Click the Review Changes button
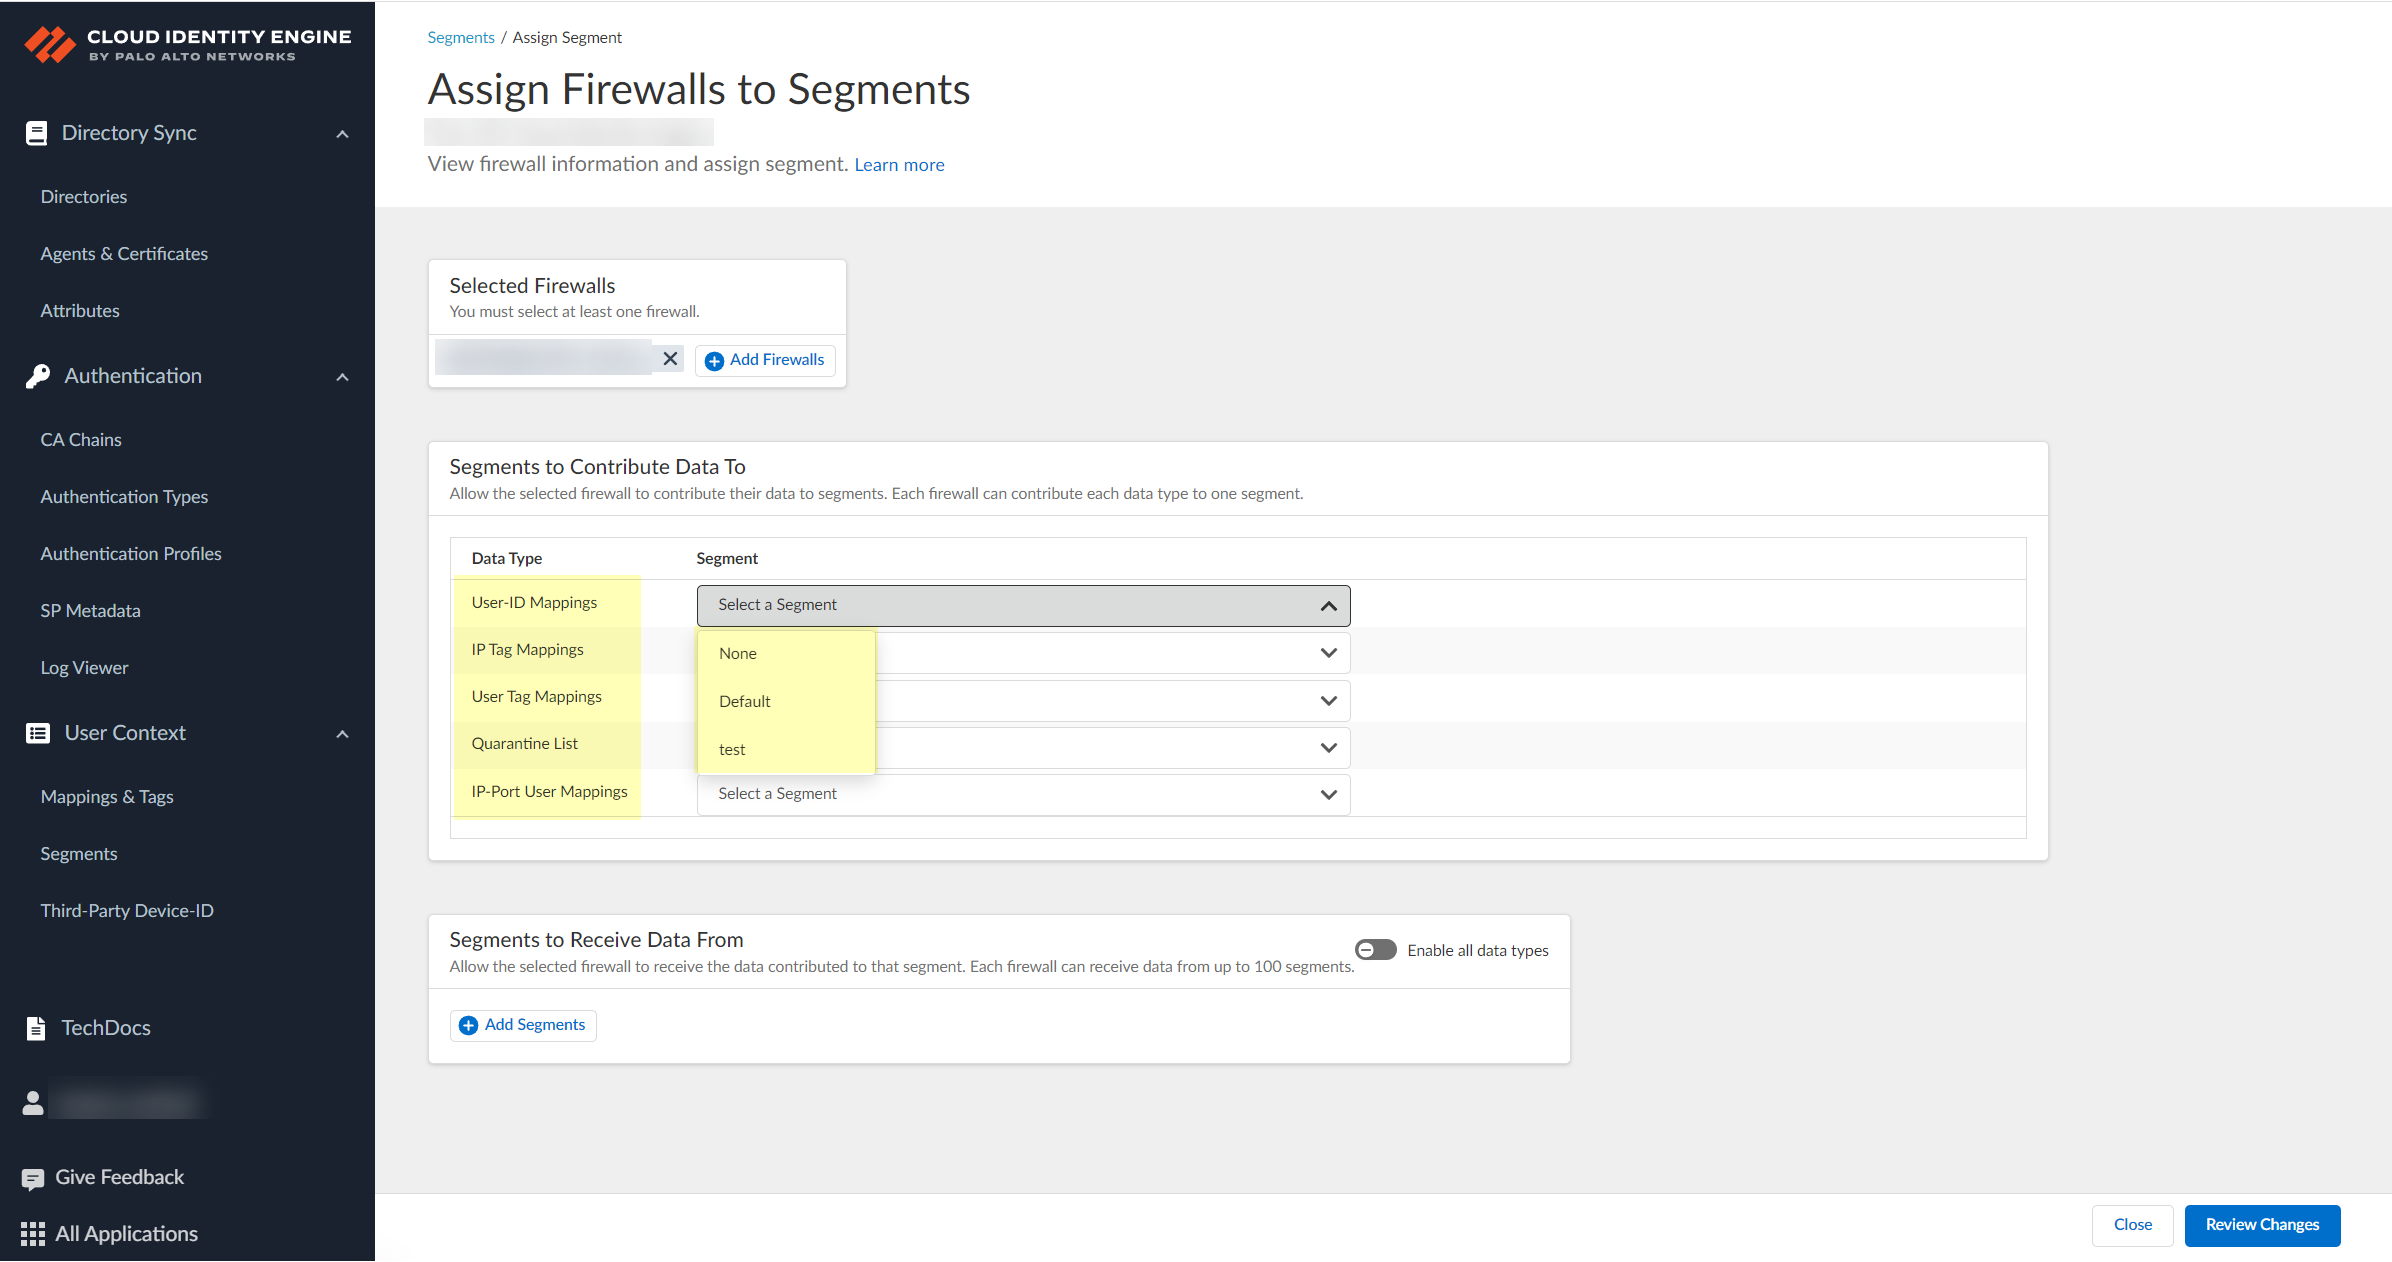 coord(2262,1225)
